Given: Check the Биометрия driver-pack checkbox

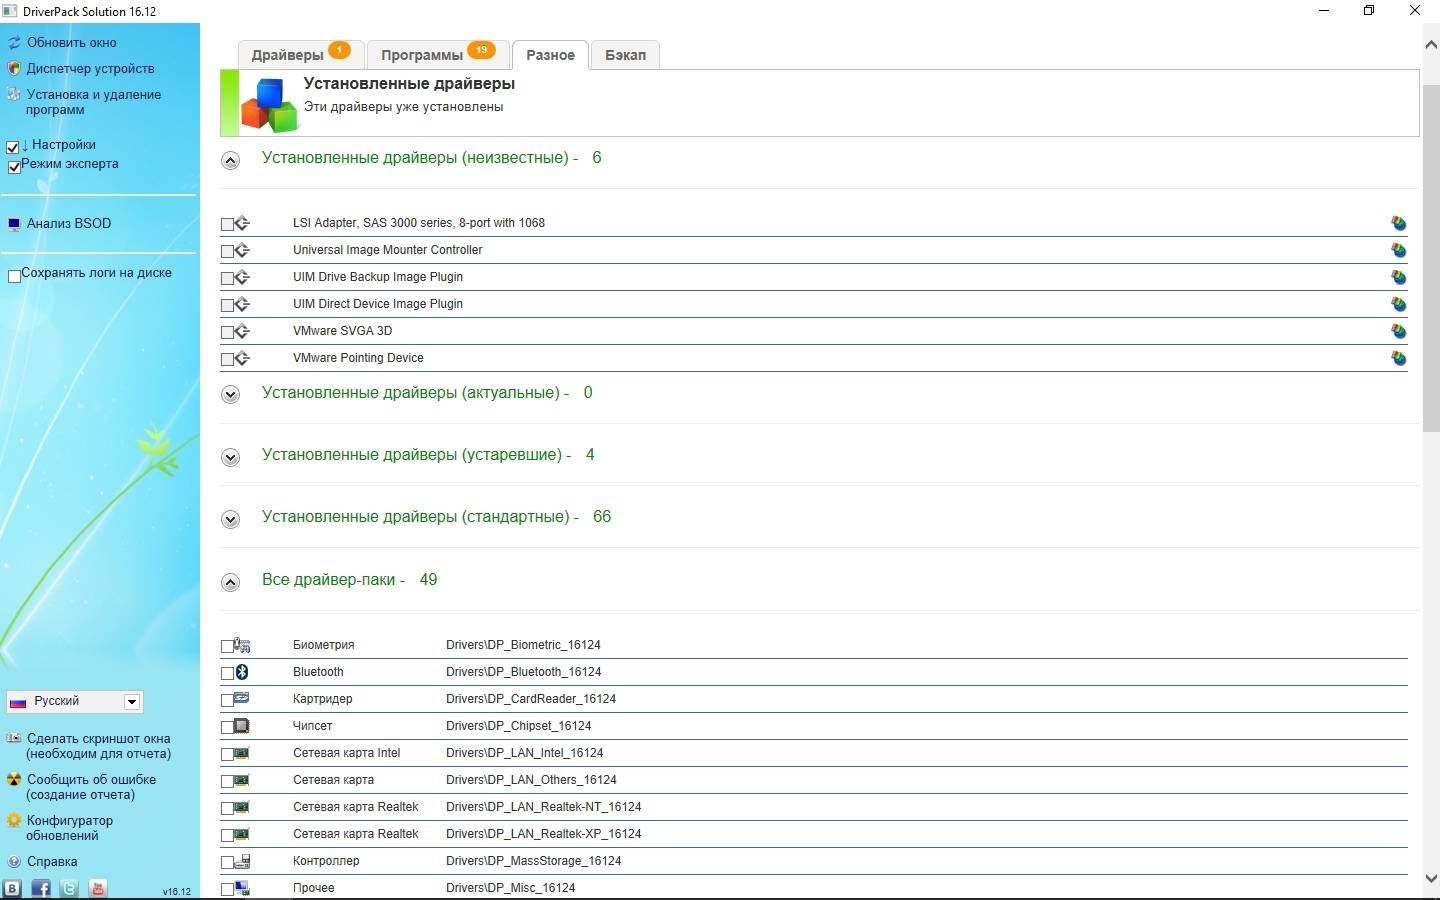Looking at the screenshot, I should pyautogui.click(x=227, y=646).
